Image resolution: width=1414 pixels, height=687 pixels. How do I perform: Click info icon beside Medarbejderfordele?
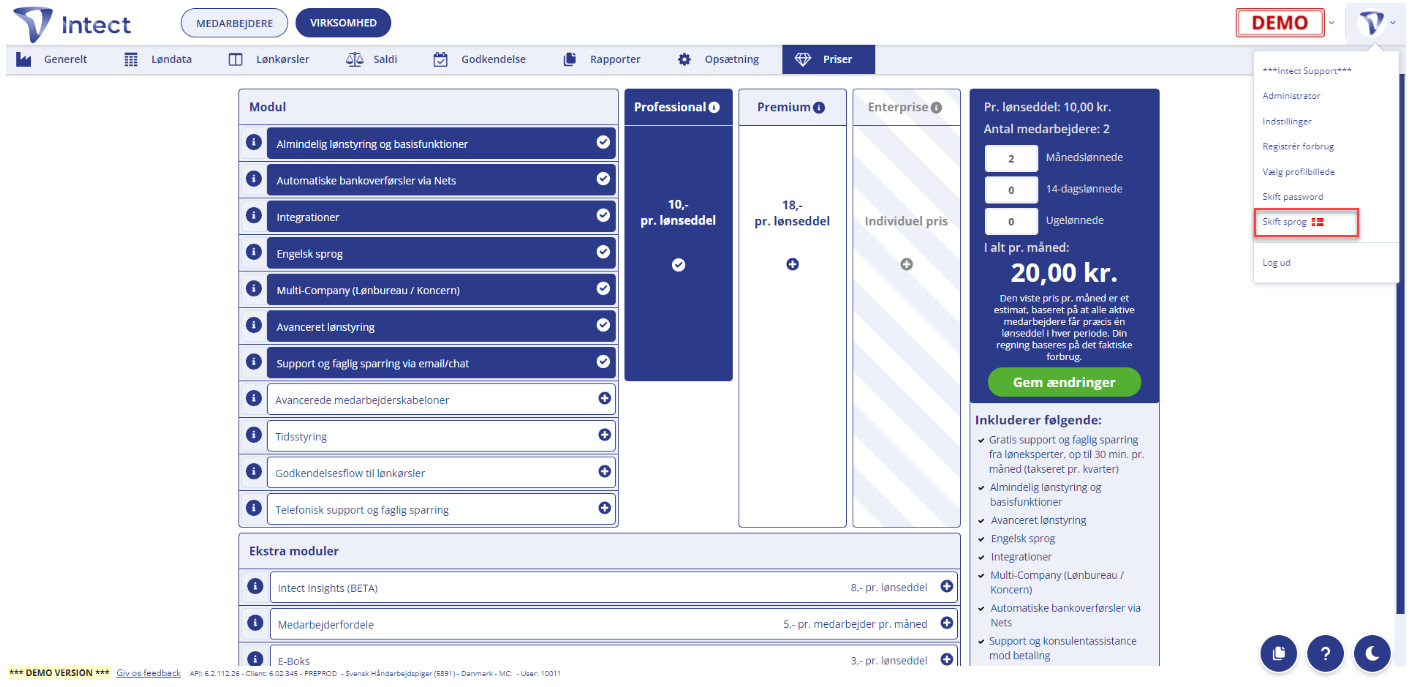[254, 623]
